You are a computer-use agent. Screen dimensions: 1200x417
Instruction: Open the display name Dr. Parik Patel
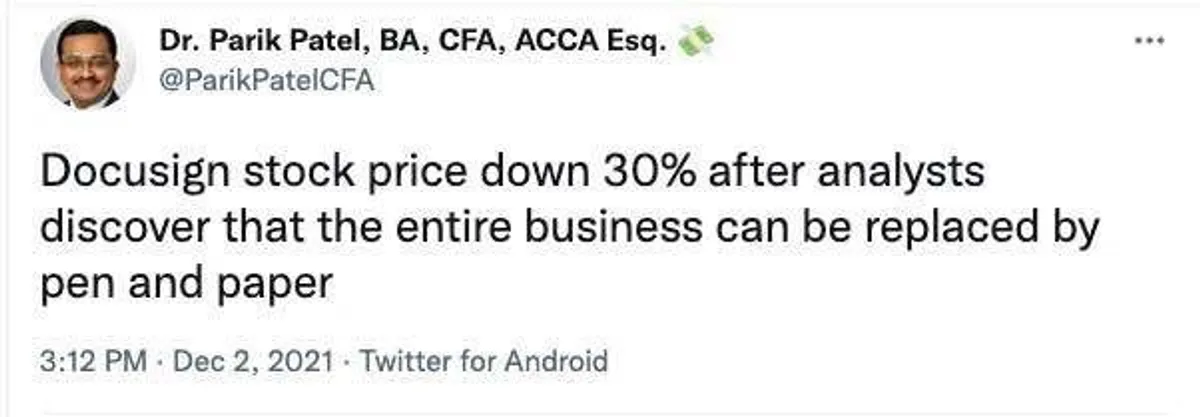[263, 44]
